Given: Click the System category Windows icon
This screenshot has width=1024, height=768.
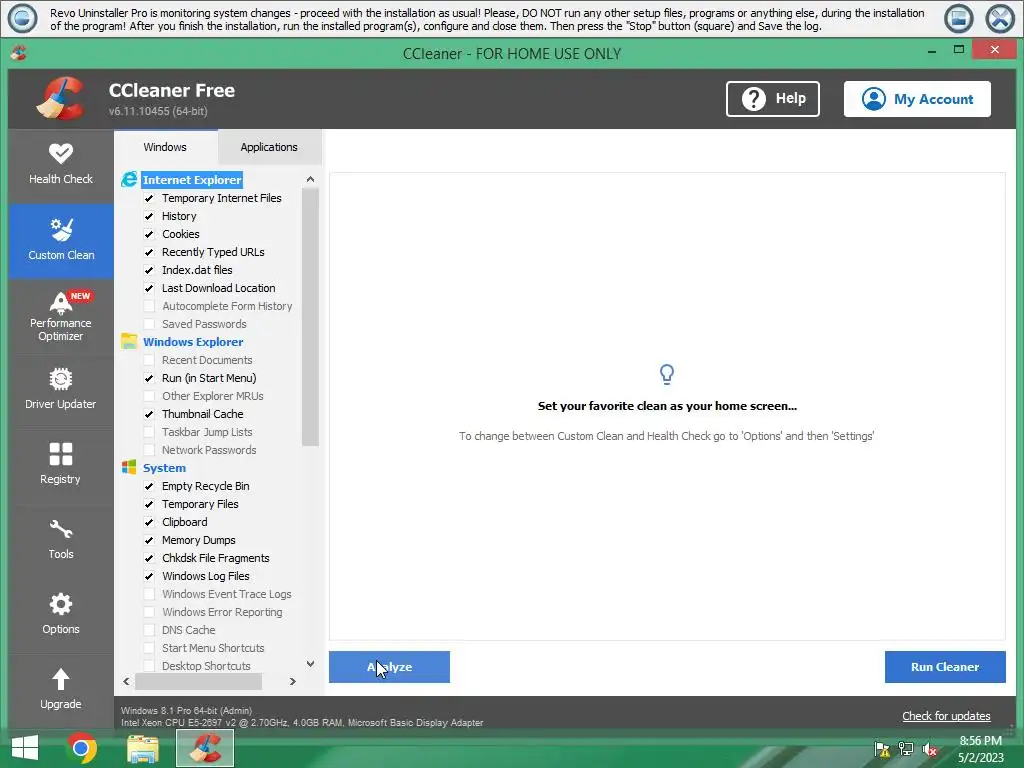Looking at the screenshot, I should [x=129, y=468].
